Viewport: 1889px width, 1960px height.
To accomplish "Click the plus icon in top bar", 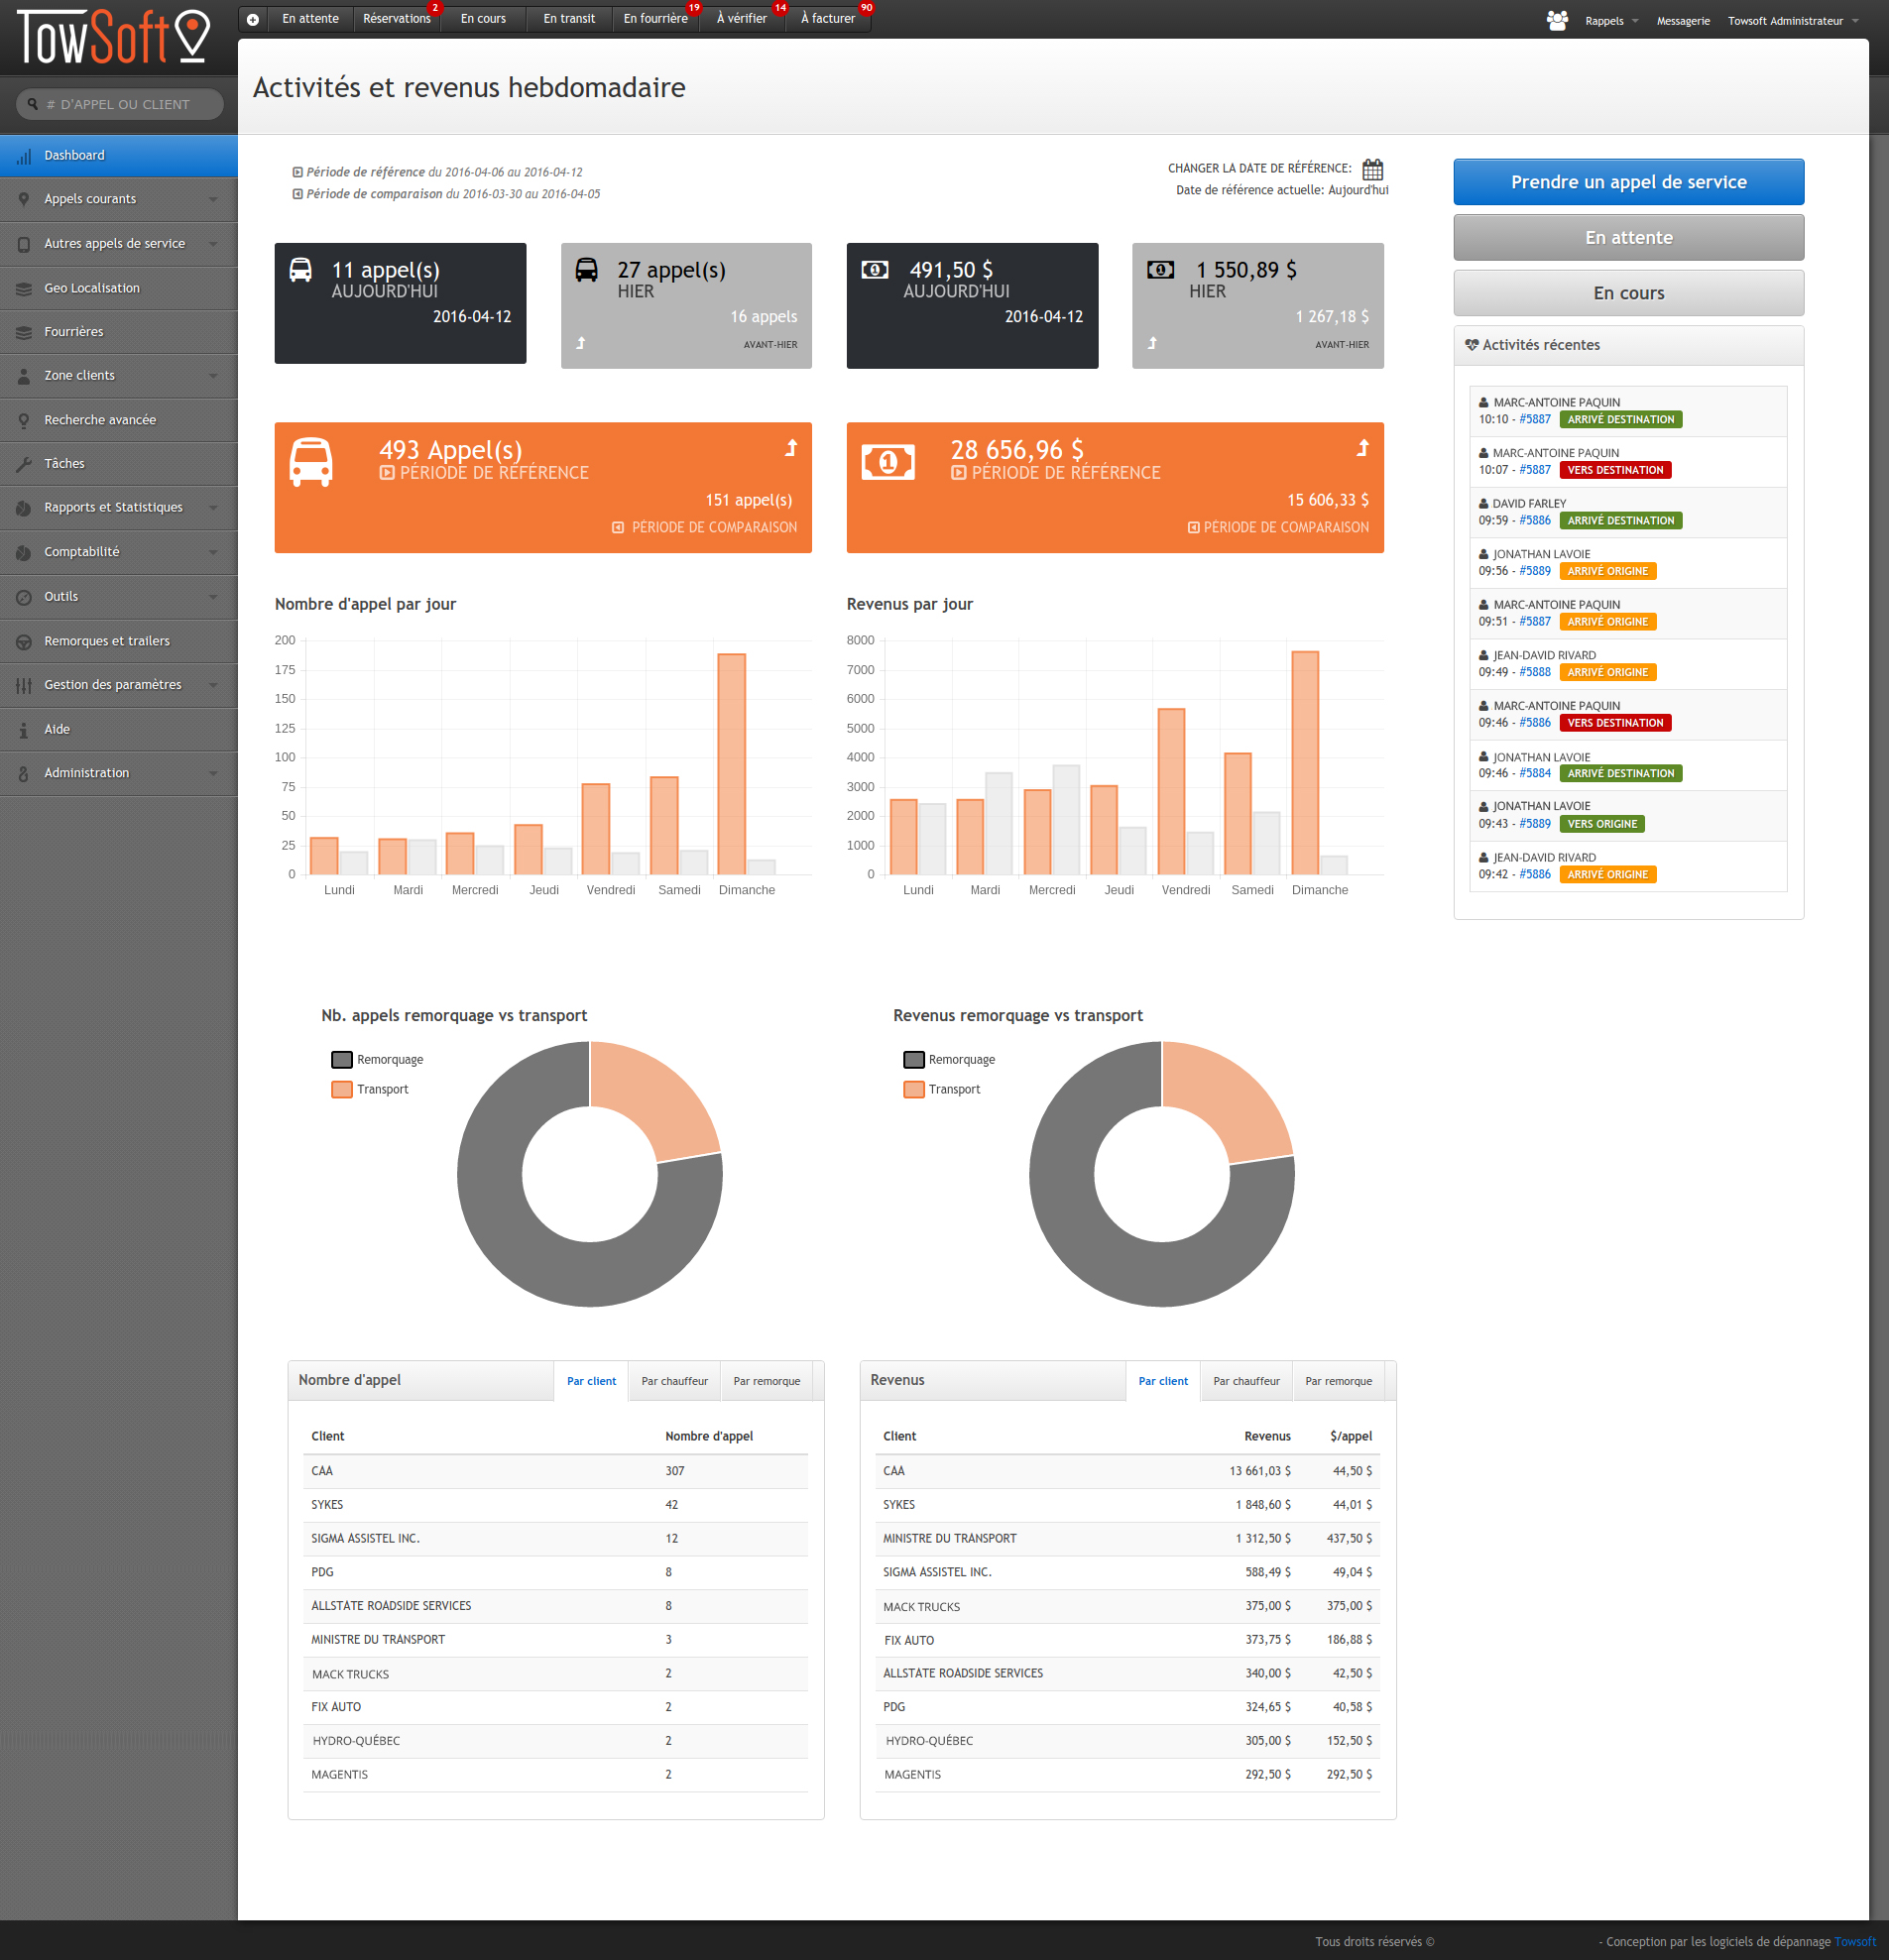I will [253, 19].
